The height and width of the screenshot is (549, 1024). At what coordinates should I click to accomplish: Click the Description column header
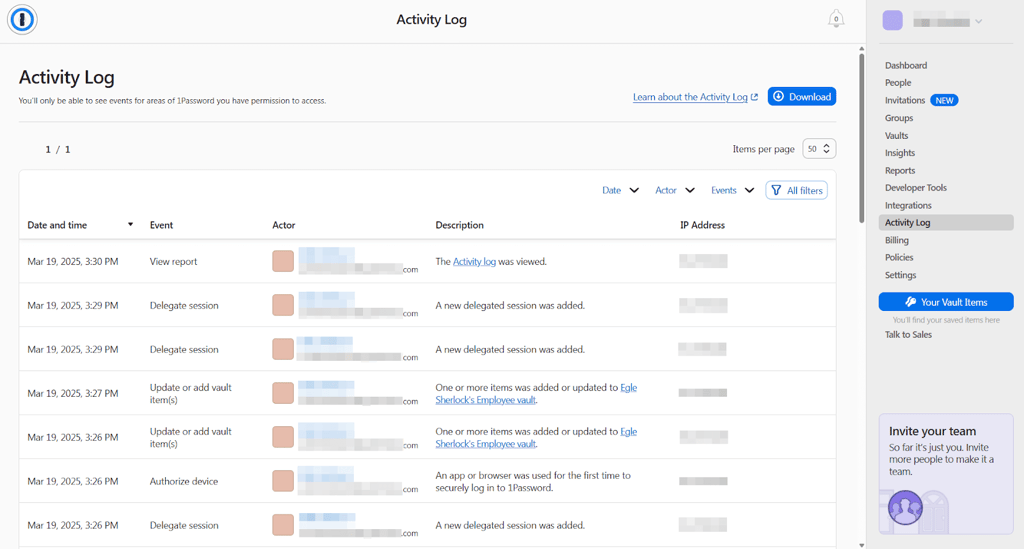(x=460, y=225)
